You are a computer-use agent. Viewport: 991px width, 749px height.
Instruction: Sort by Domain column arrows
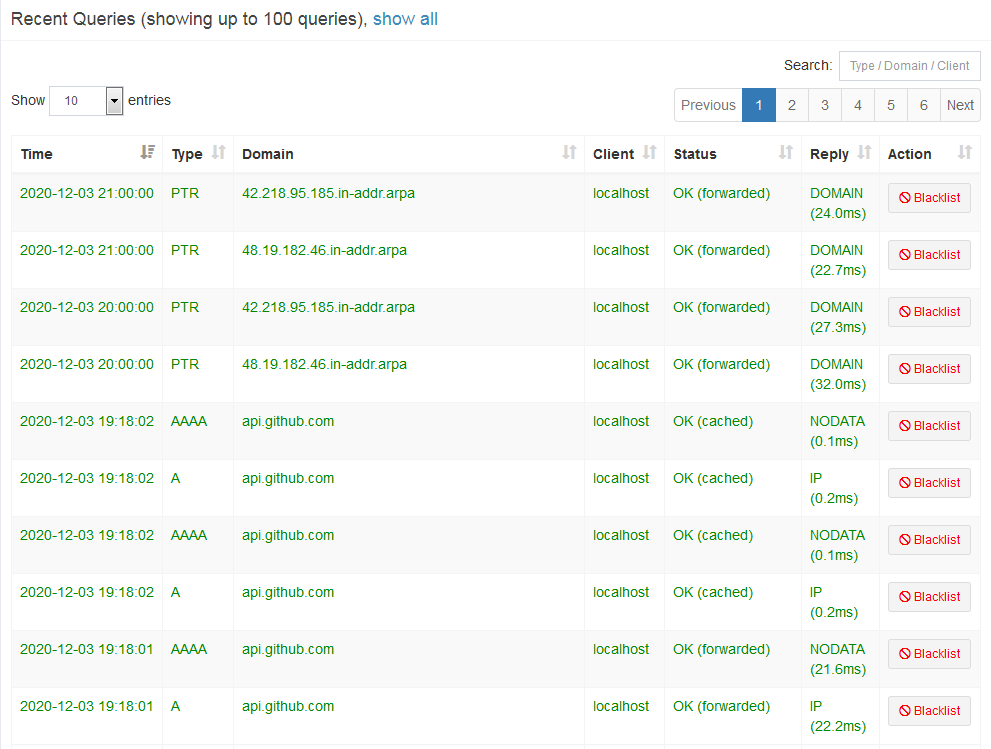(569, 152)
